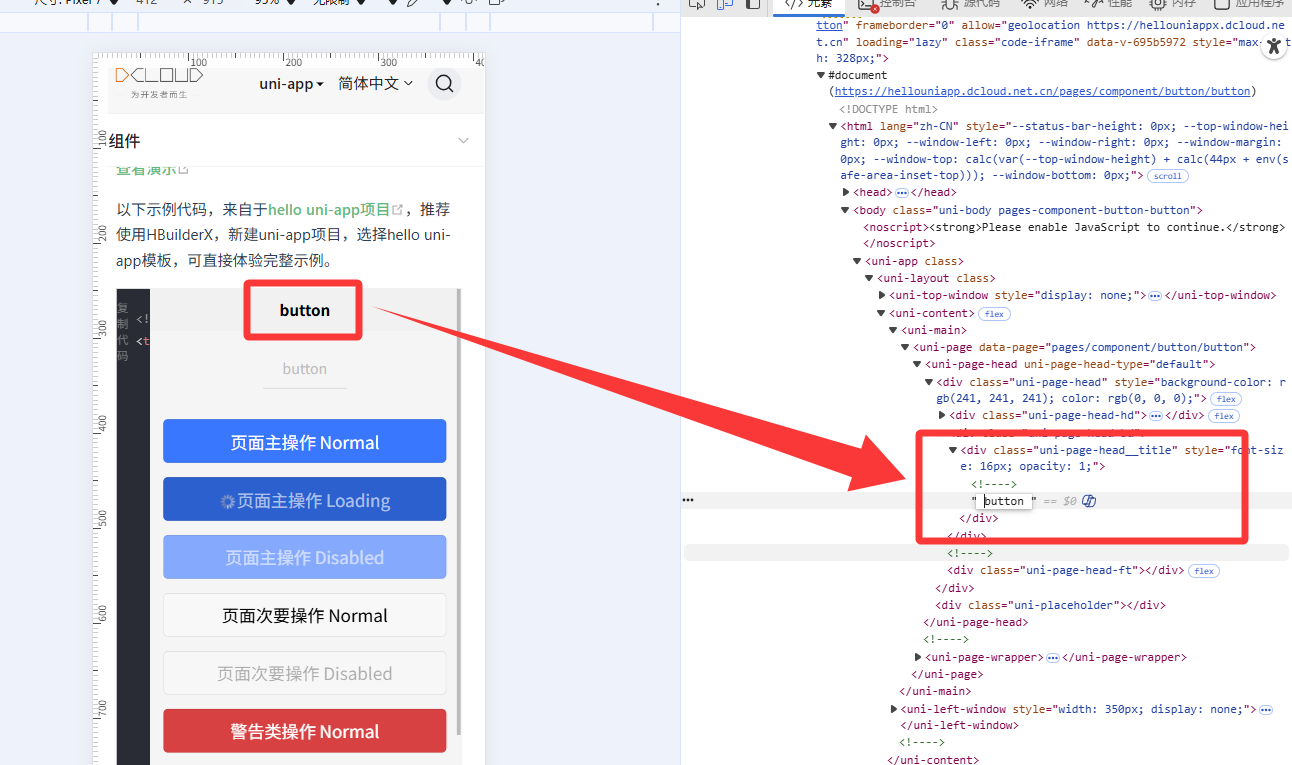Collapse div uni-page-head__title node
This screenshot has height=765, width=1292.
952,450
